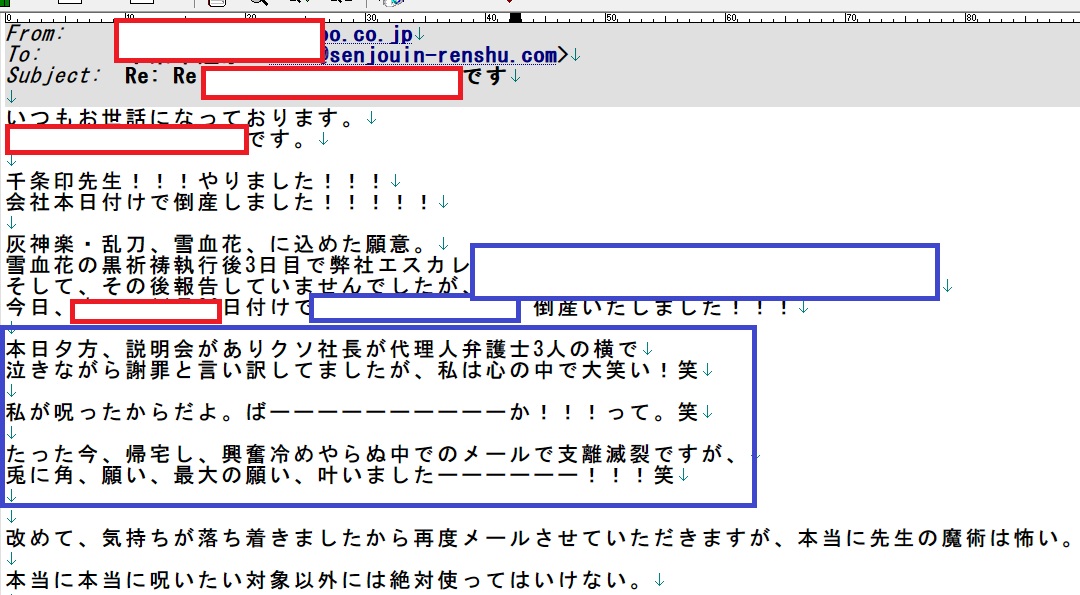The height and width of the screenshot is (595, 1080).
Task: Click the sender address ending in .co.jp
Action: (368, 34)
